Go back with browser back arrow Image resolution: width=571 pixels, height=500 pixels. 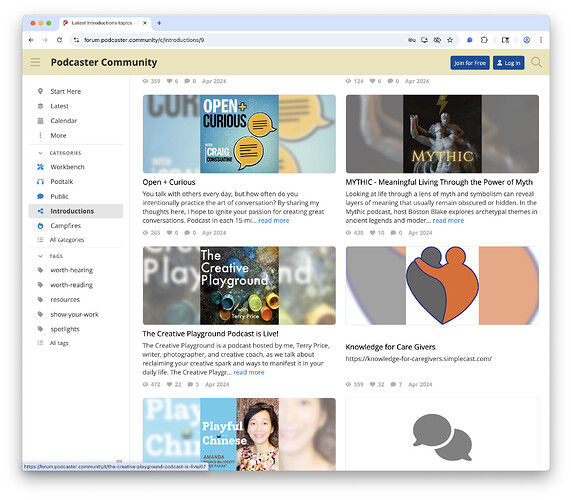31,40
